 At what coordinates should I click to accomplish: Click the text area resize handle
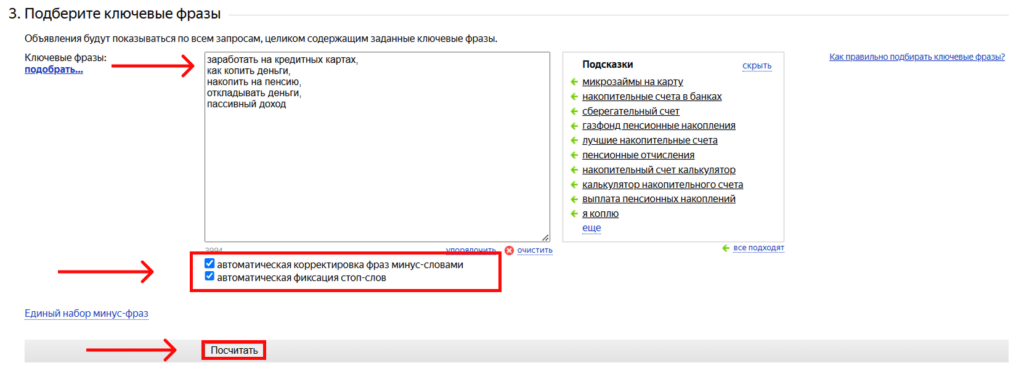(545, 238)
